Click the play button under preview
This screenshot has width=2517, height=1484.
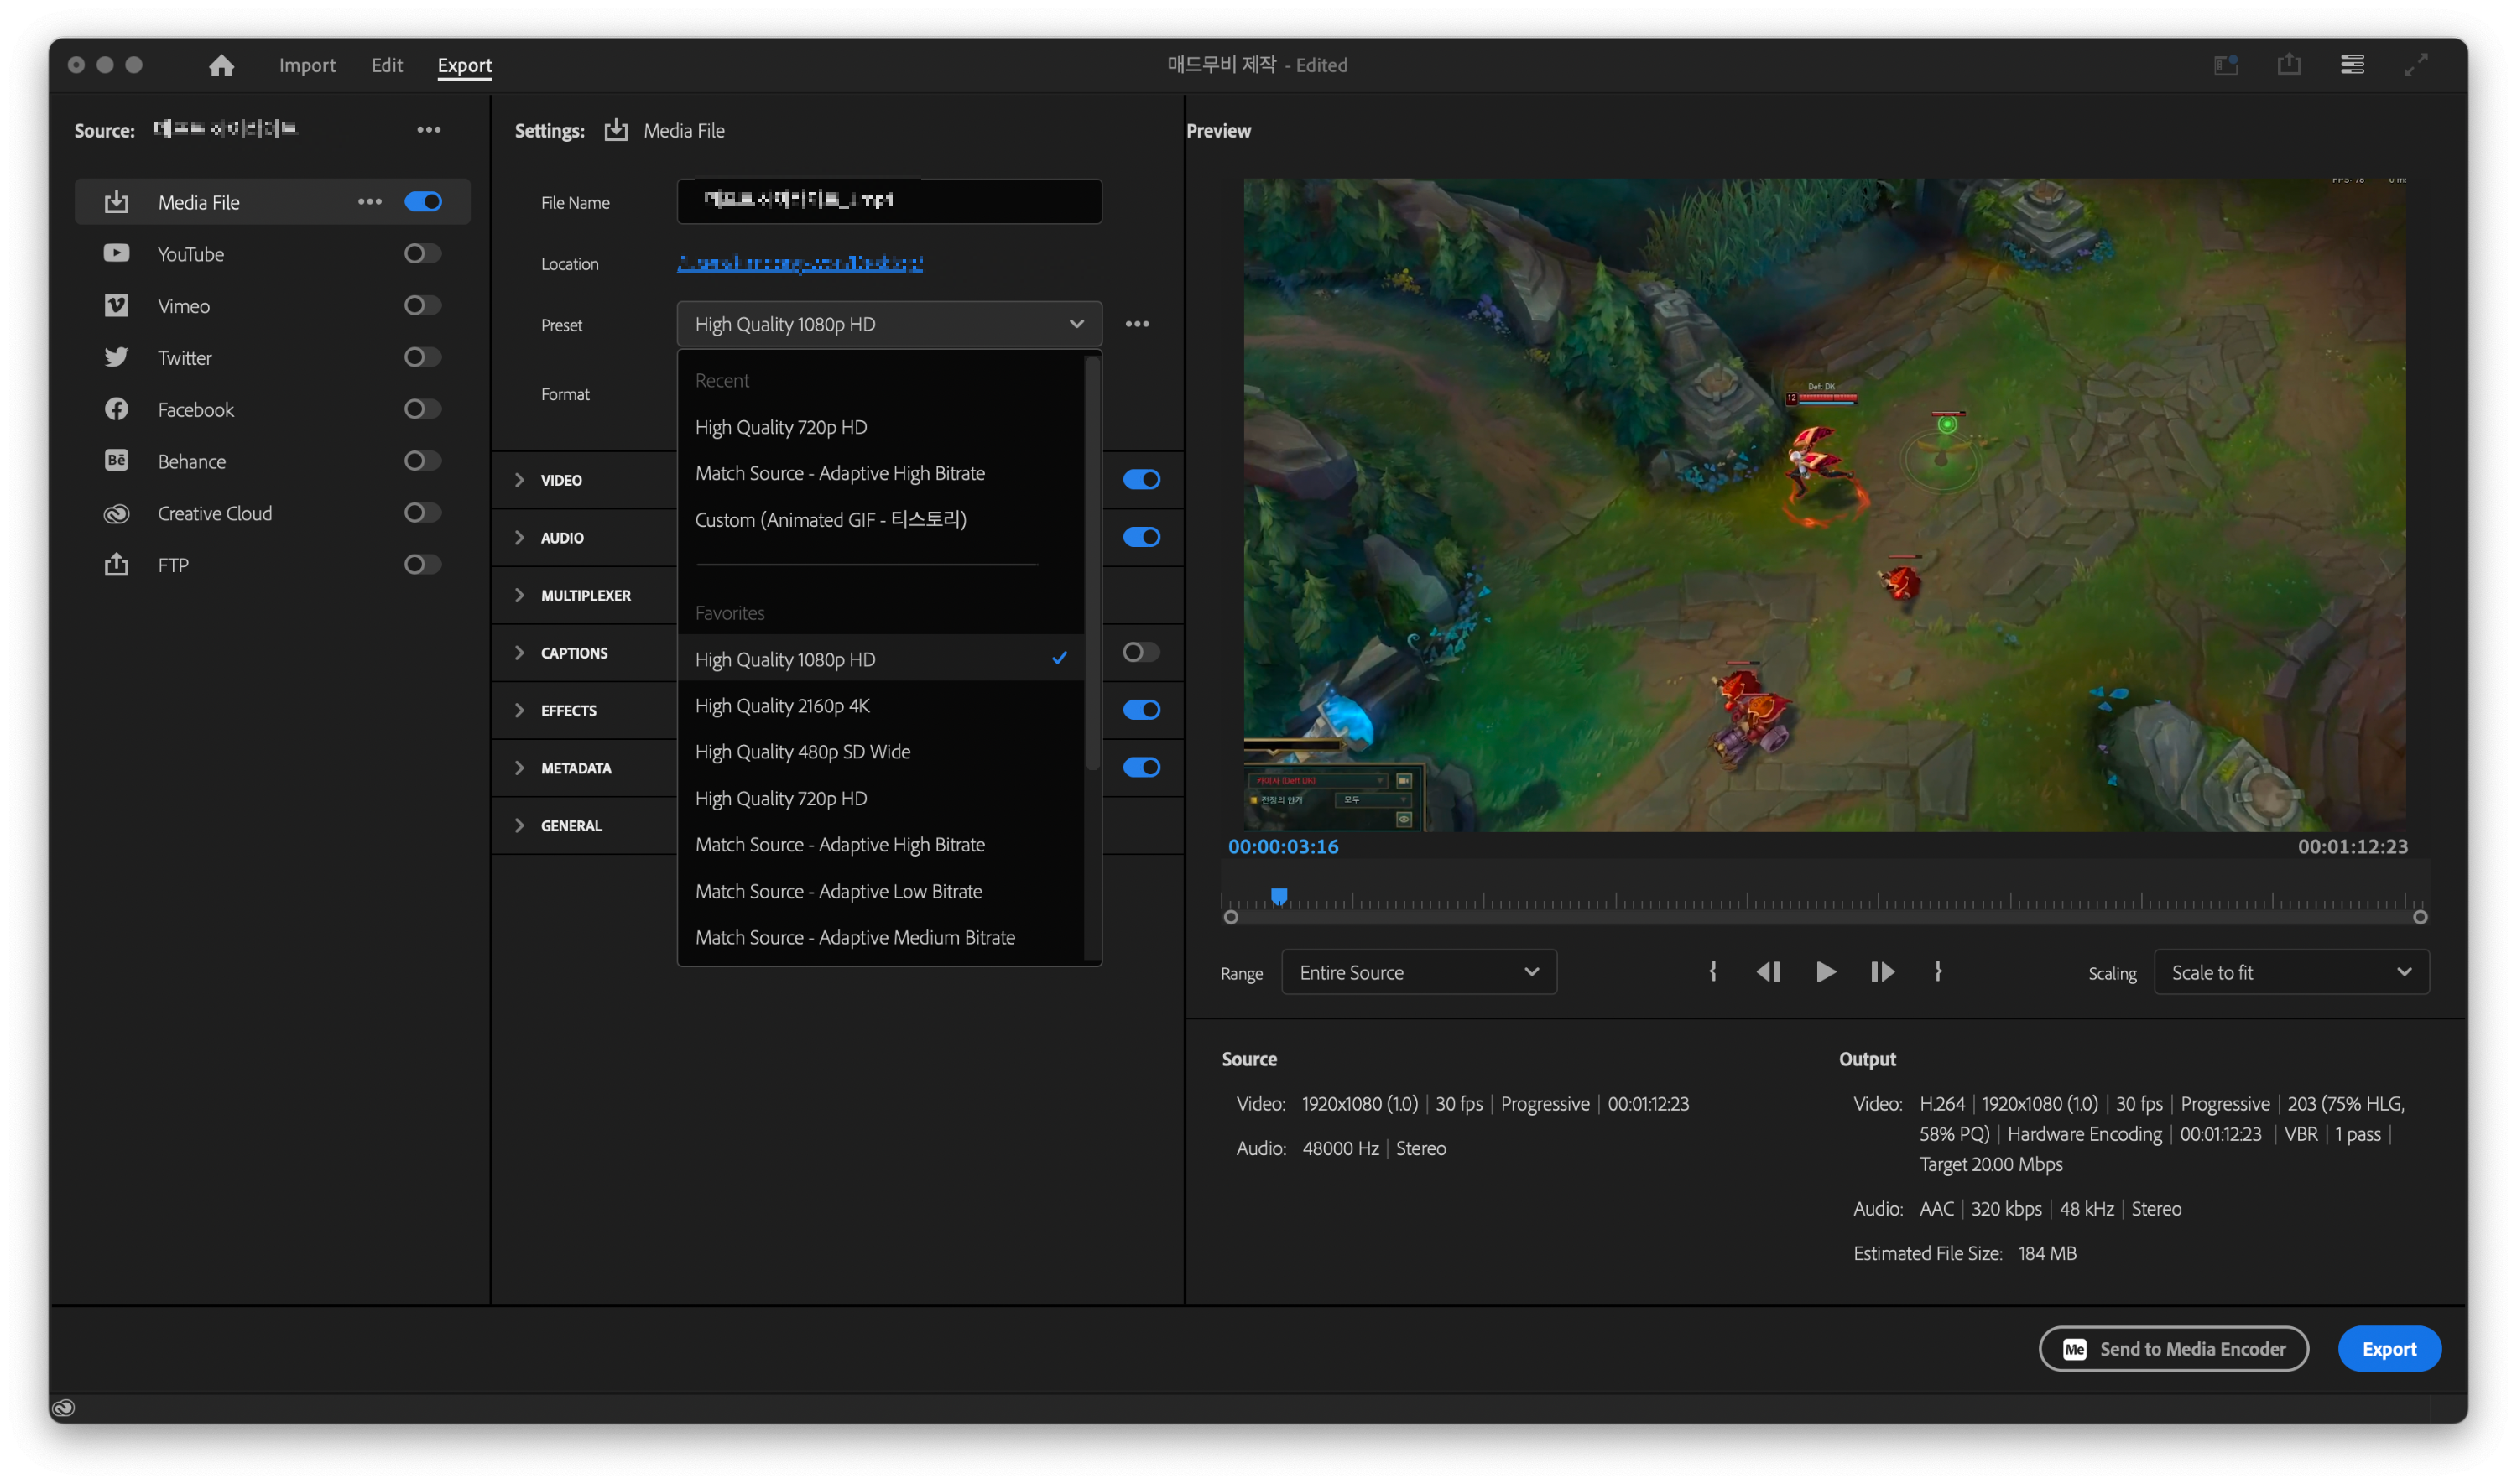(1824, 972)
